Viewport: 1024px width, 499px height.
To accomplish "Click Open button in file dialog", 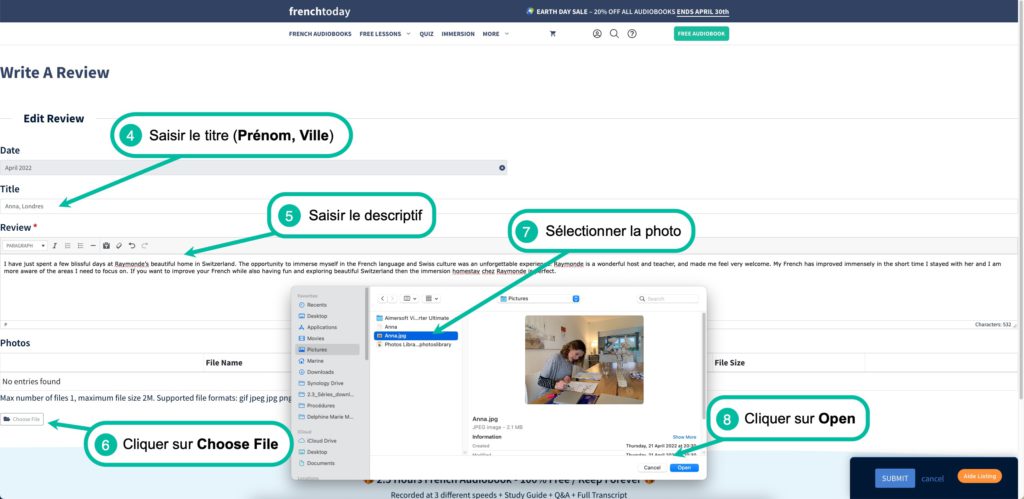I will coord(683,467).
